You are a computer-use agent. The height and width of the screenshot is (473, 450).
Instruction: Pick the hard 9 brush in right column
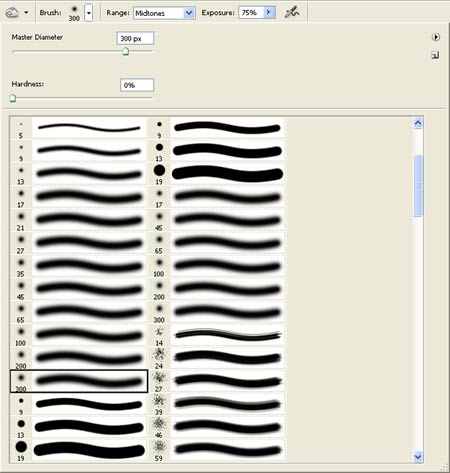click(x=217, y=128)
